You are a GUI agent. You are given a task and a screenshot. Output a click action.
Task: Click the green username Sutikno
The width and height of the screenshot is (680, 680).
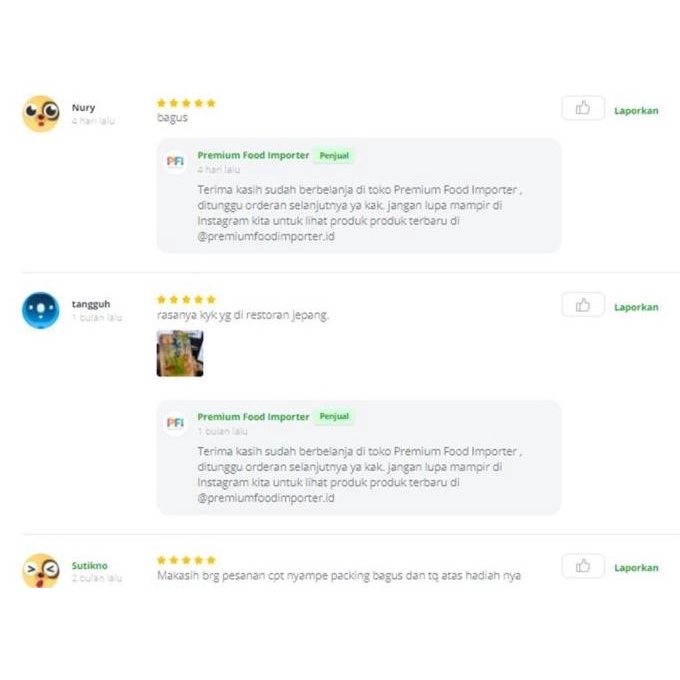point(89,565)
